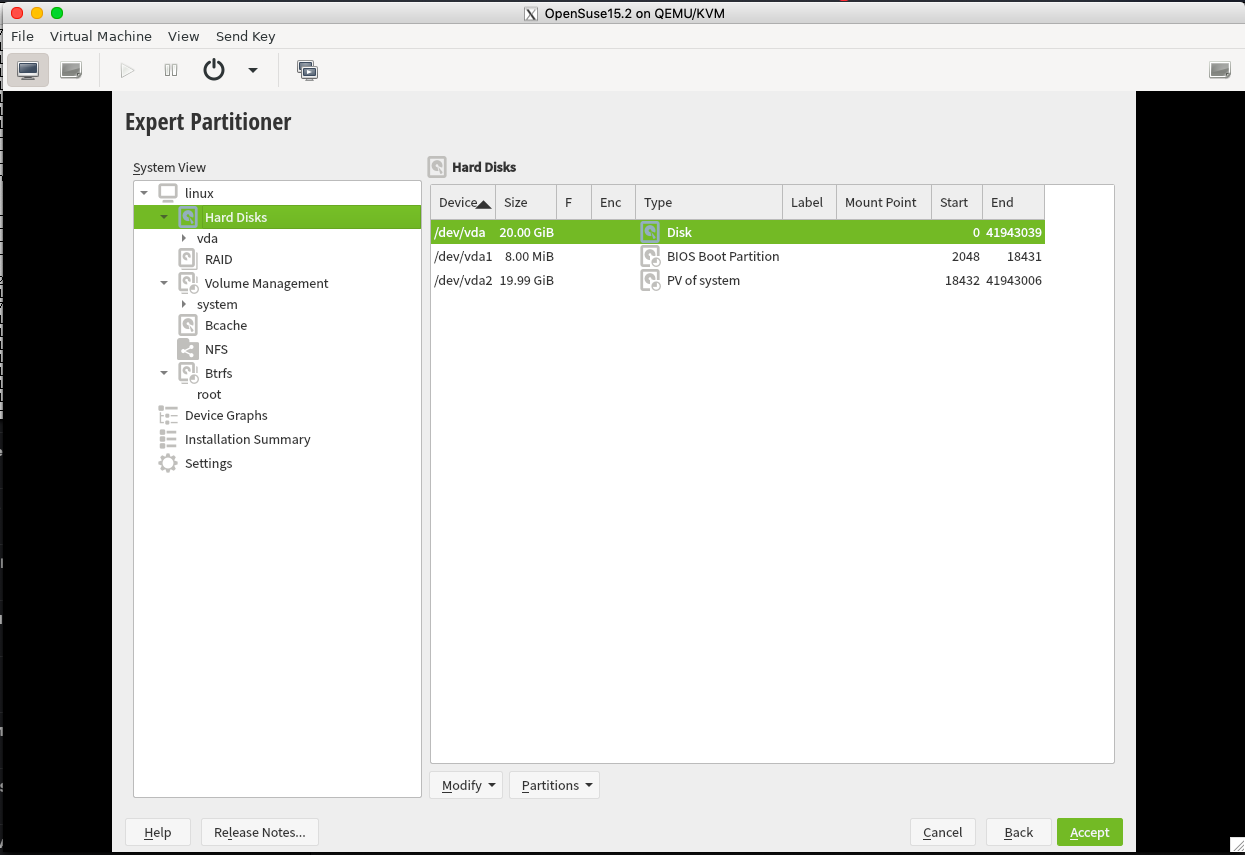Collapse the Hard Disks tree node

[x=164, y=217]
